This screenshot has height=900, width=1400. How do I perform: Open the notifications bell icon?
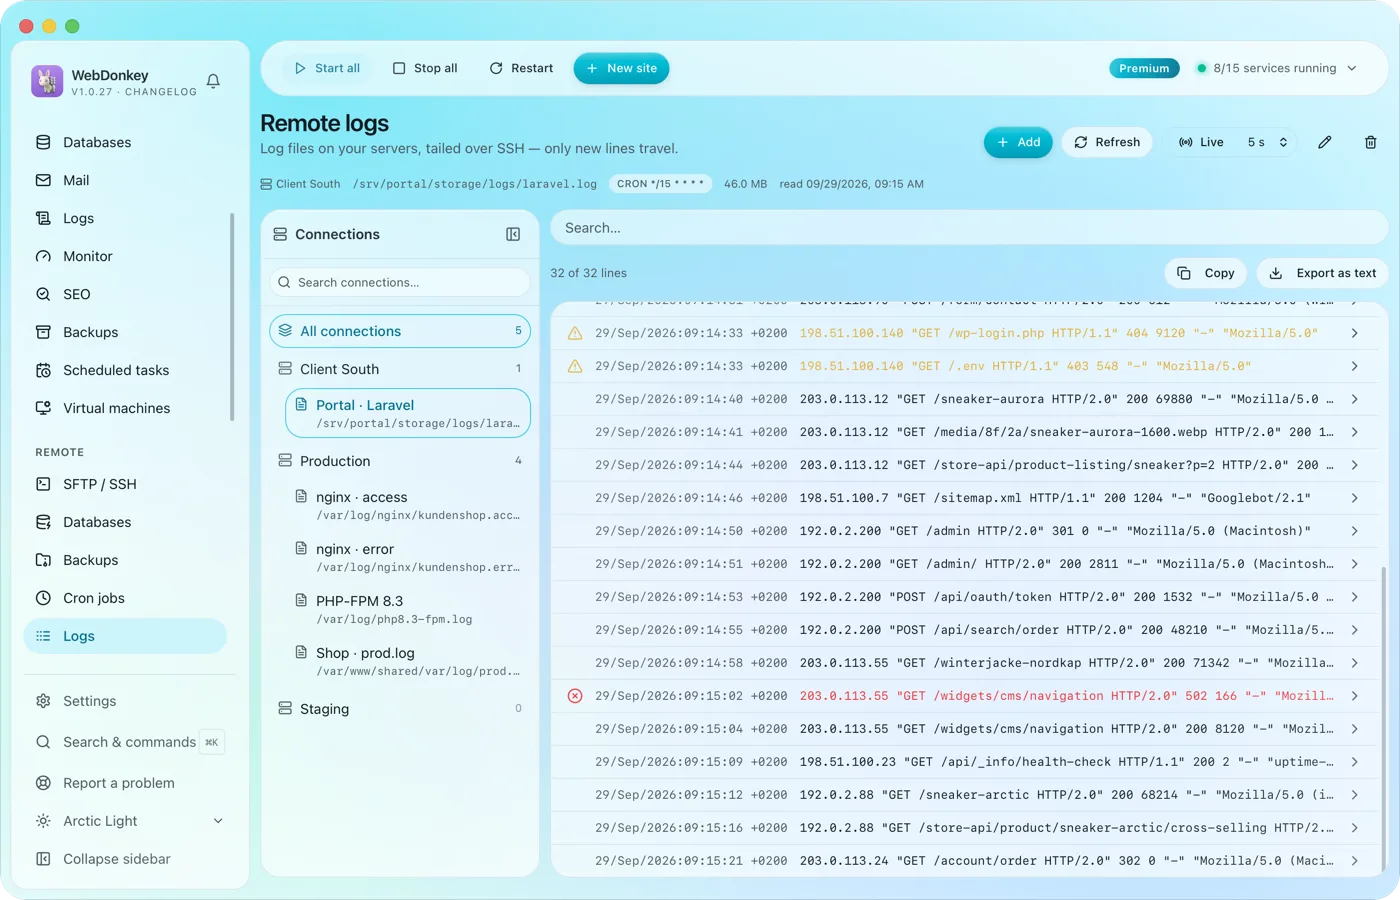(x=213, y=81)
